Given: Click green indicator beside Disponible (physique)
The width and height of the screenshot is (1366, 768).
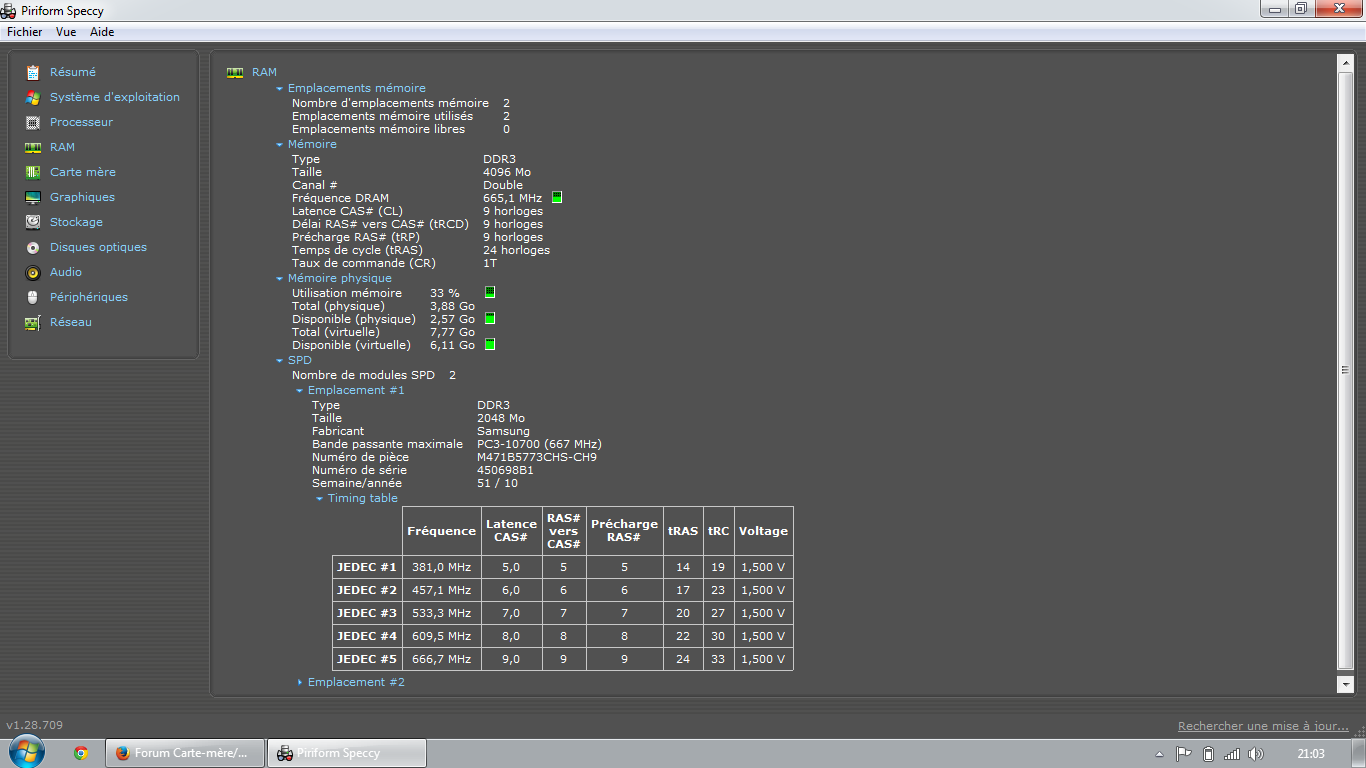Looking at the screenshot, I should [490, 319].
